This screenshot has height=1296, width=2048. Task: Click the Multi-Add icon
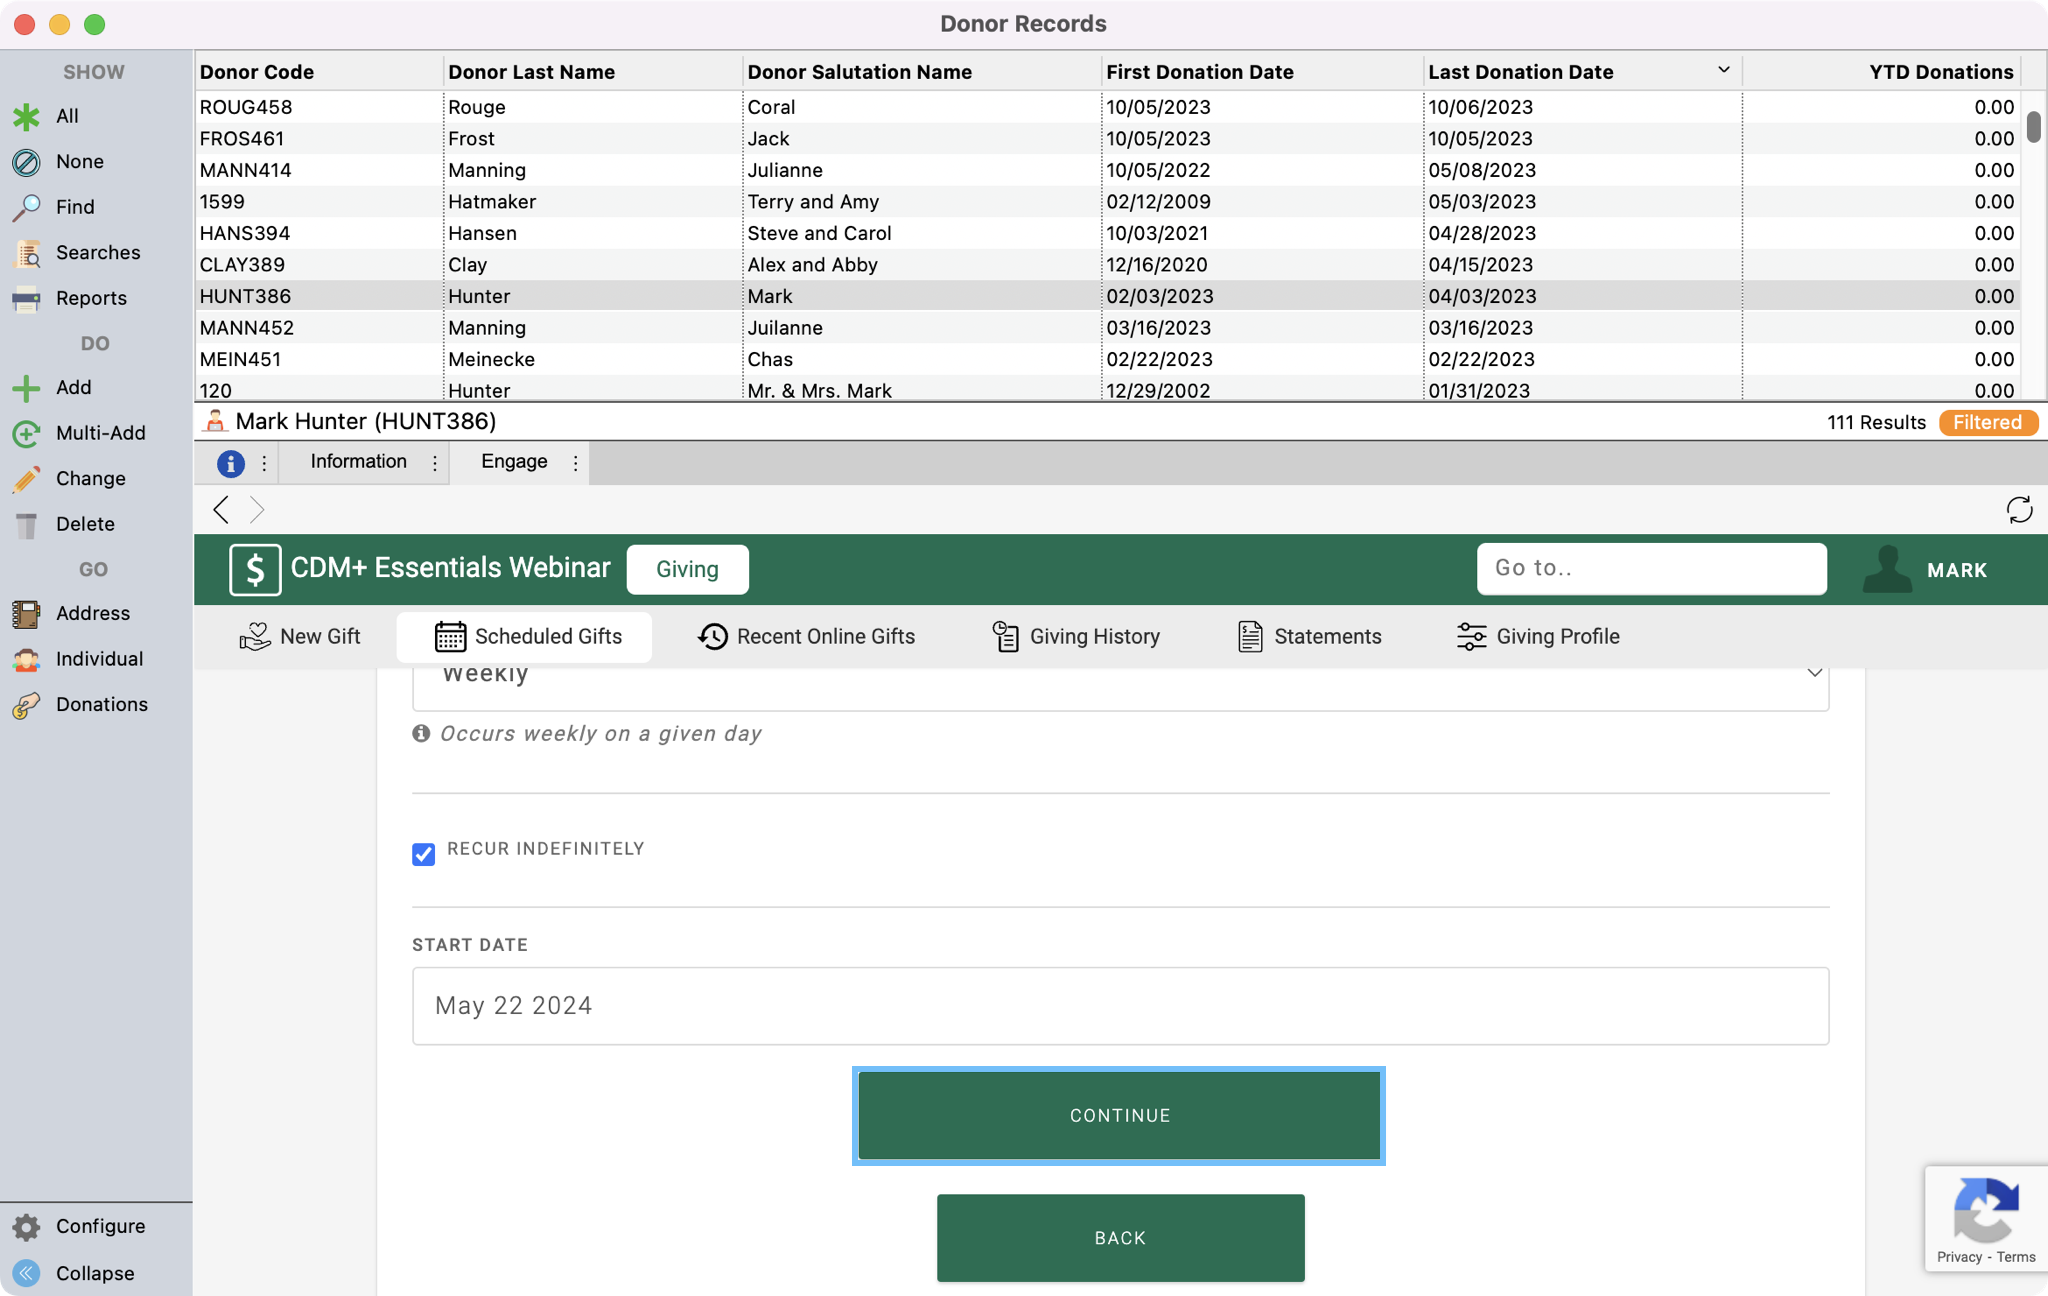(x=26, y=433)
